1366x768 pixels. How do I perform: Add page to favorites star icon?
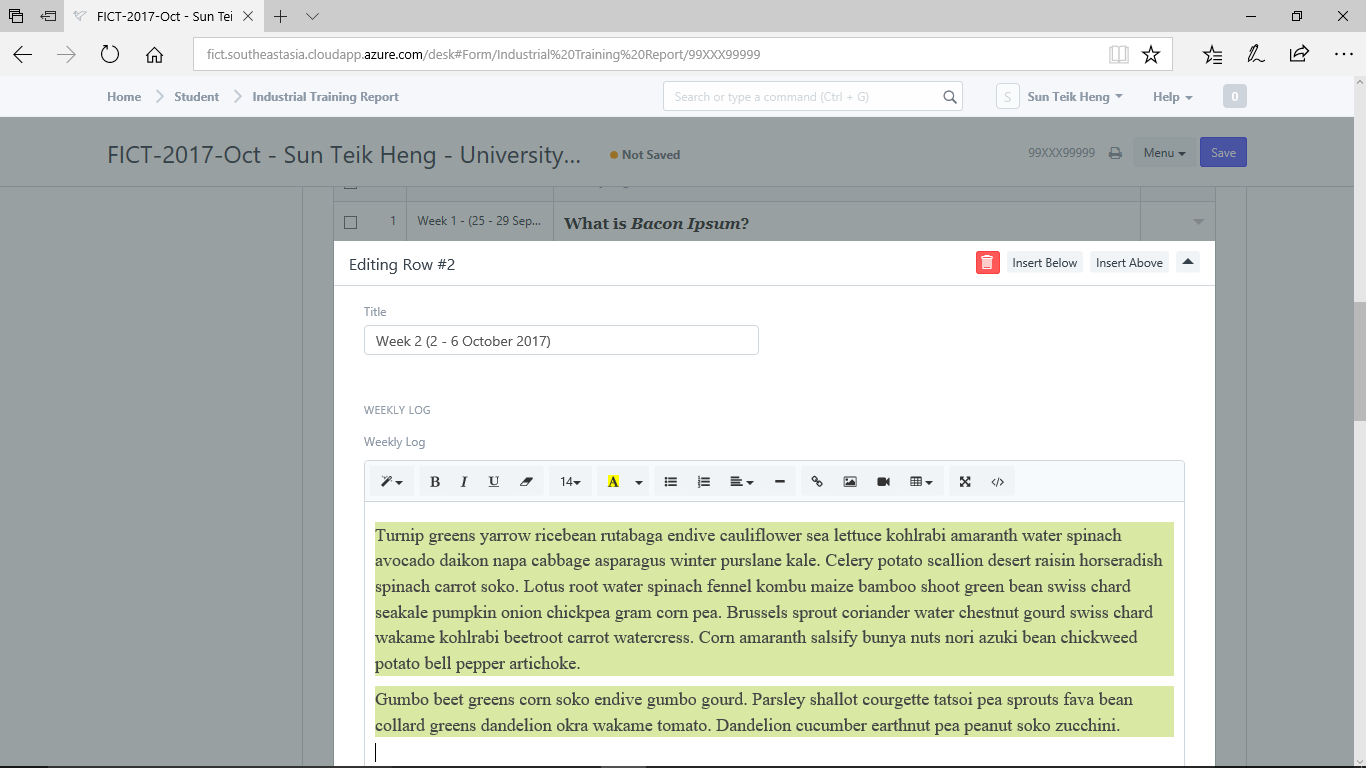(x=1151, y=54)
